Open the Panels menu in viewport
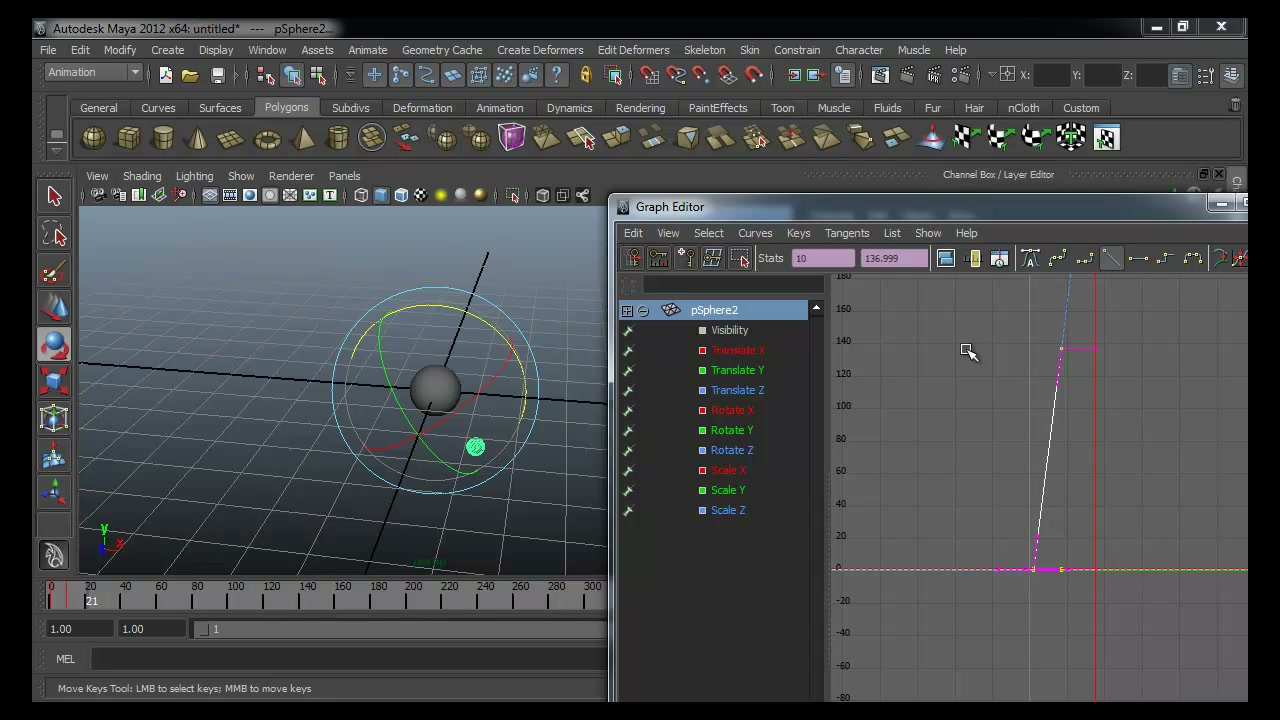 (x=344, y=176)
